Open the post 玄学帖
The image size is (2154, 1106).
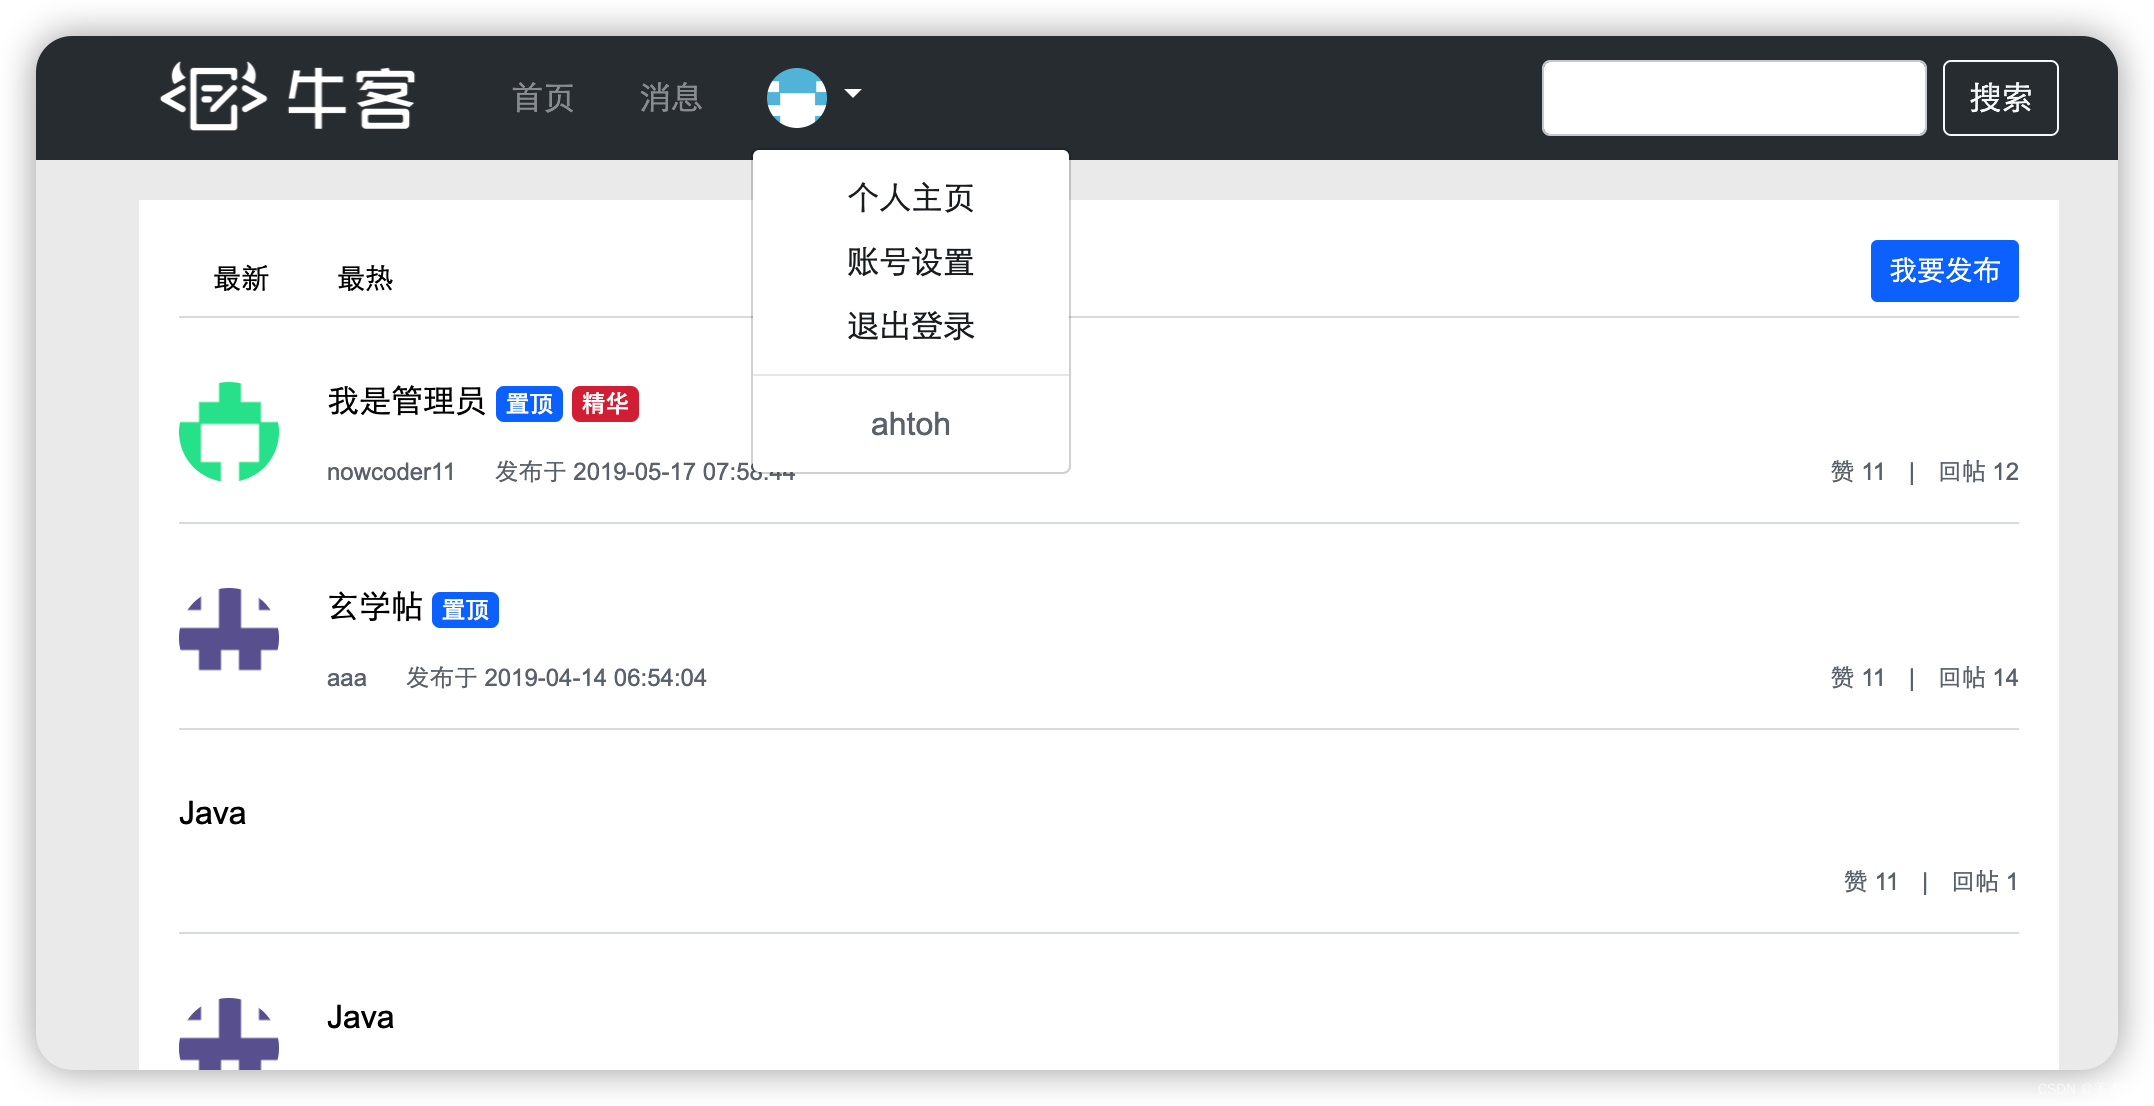tap(375, 607)
